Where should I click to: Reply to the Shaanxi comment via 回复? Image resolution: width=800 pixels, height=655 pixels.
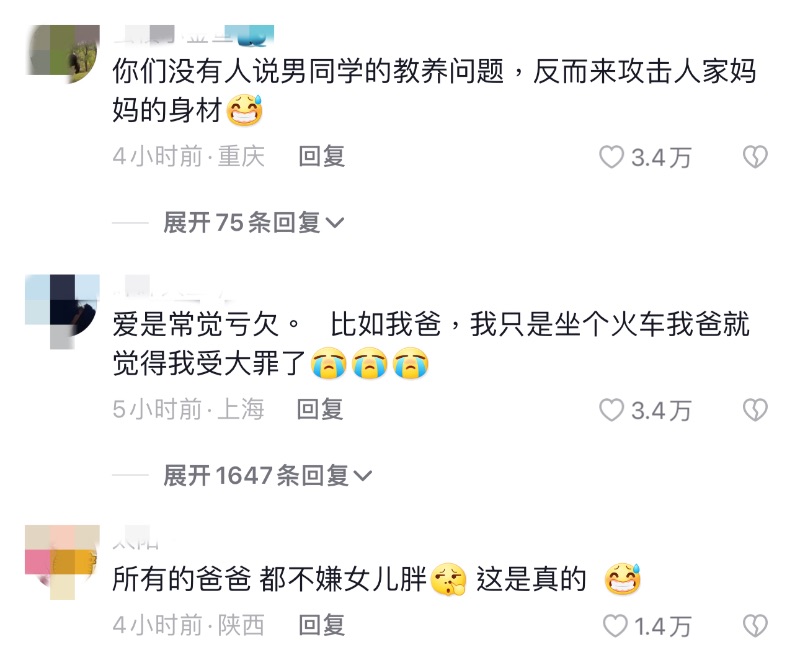321,625
